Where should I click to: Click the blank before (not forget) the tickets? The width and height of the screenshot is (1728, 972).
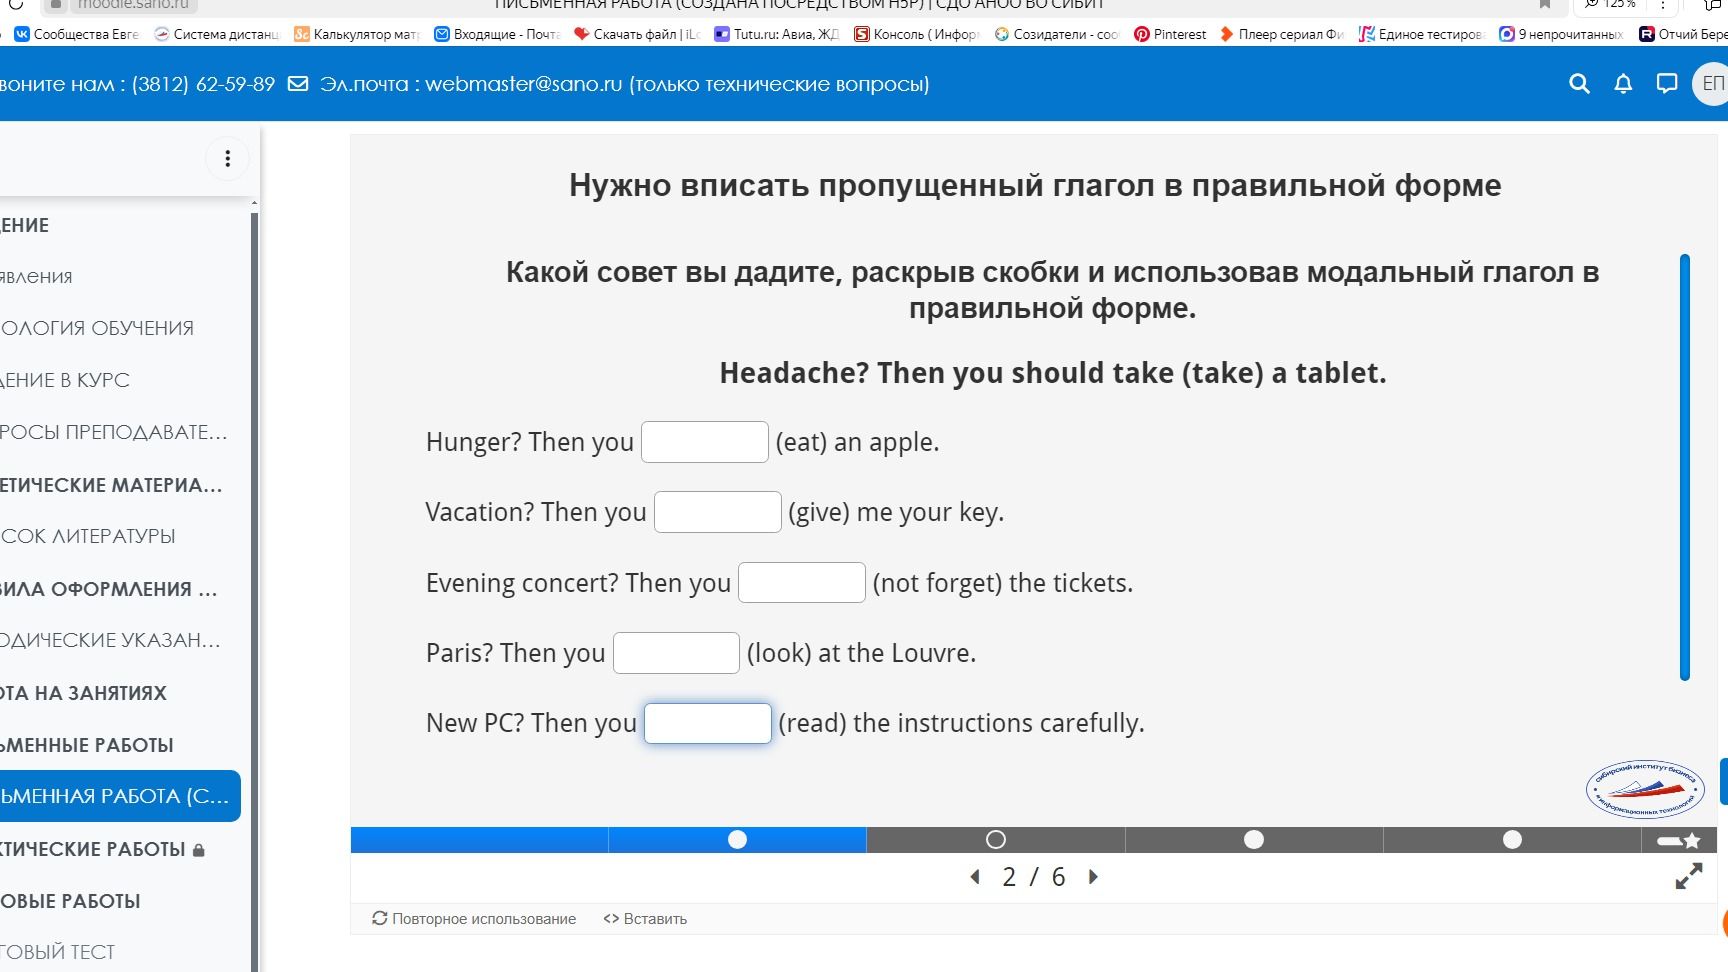(x=802, y=583)
